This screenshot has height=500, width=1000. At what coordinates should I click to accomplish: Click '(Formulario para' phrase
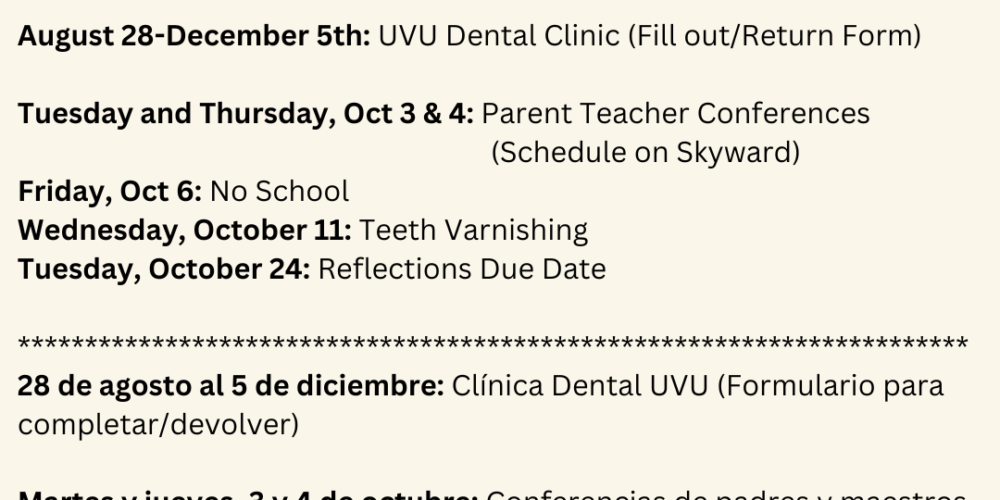tap(830, 386)
